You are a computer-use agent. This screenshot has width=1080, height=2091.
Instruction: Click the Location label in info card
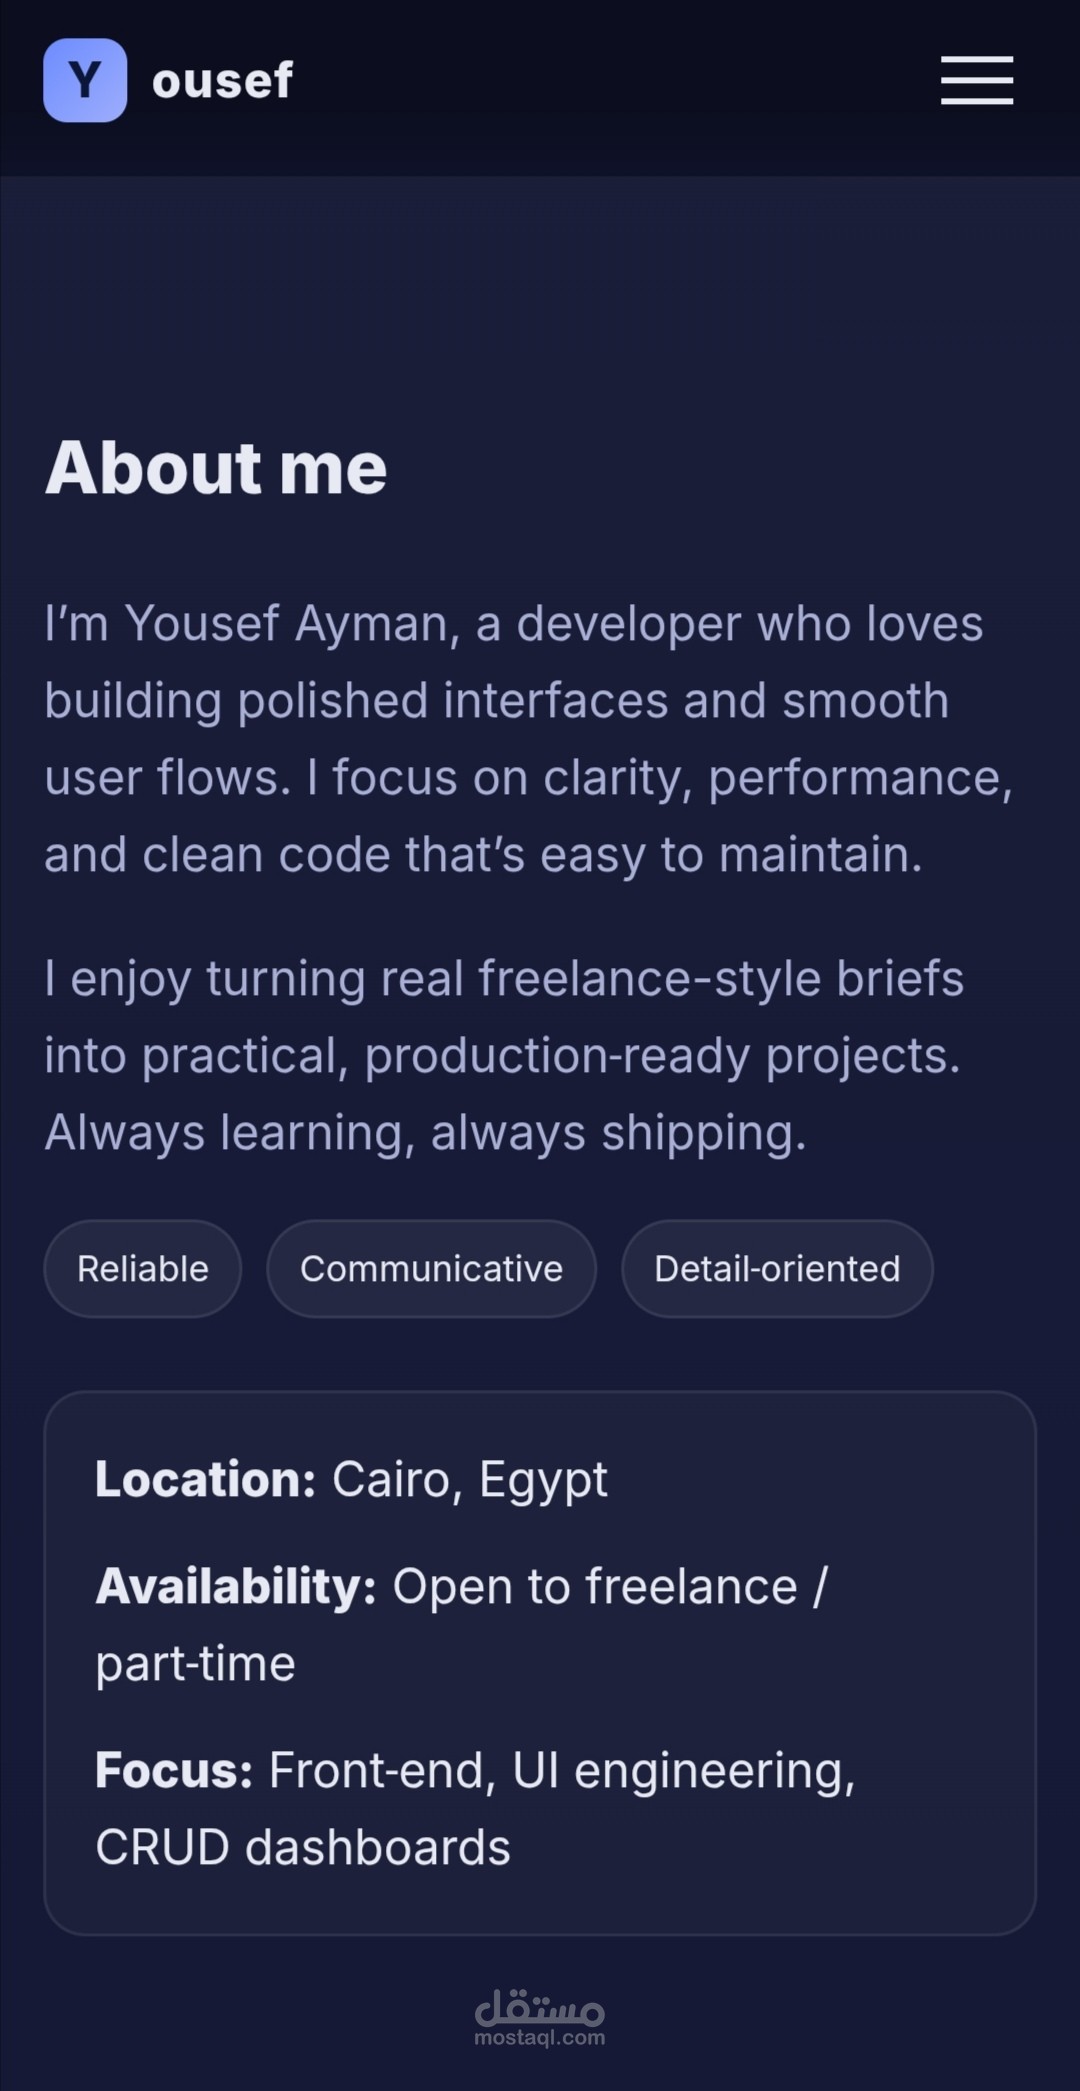[x=205, y=1479]
